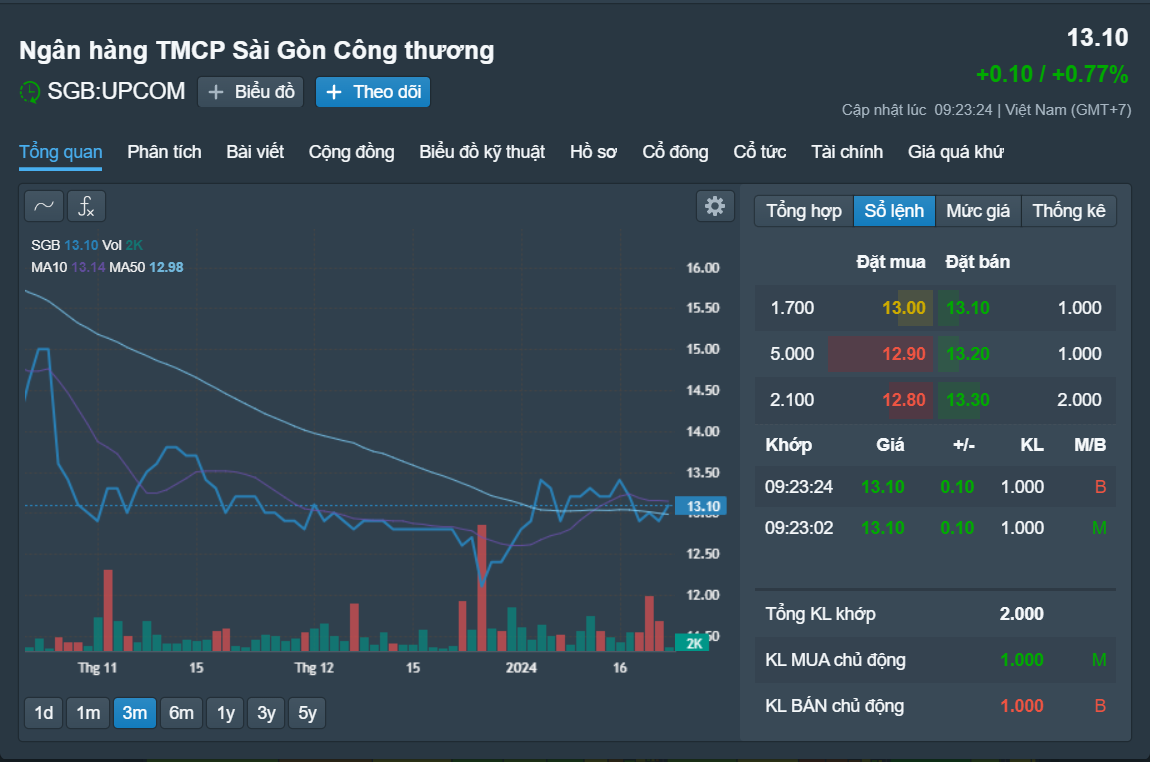Open the Hồ sơ tab
The width and height of the screenshot is (1150, 762).
(593, 152)
